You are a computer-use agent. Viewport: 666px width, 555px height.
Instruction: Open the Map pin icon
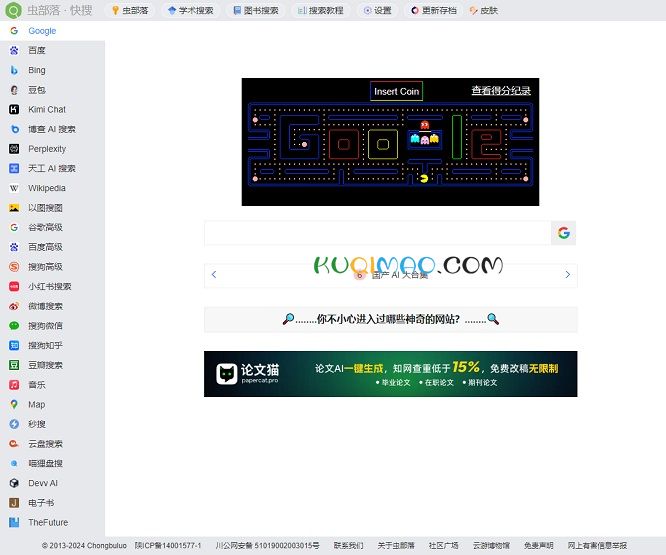(14, 404)
